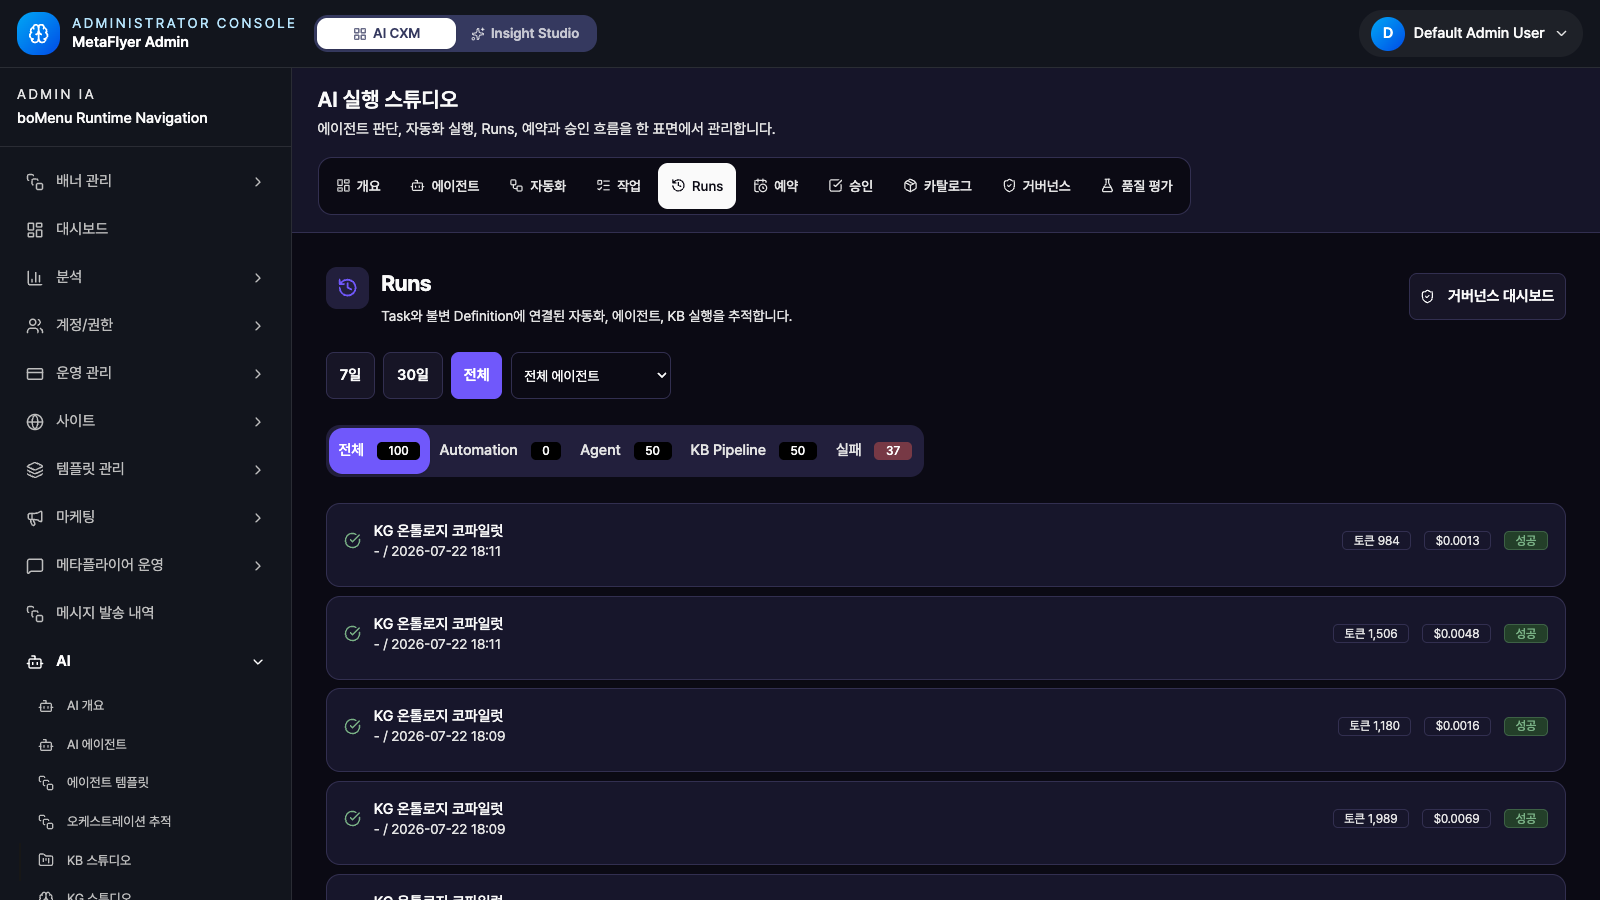The image size is (1600, 900).
Task: Click check icon on 토큰 1,180 row
Action: [x=353, y=726]
